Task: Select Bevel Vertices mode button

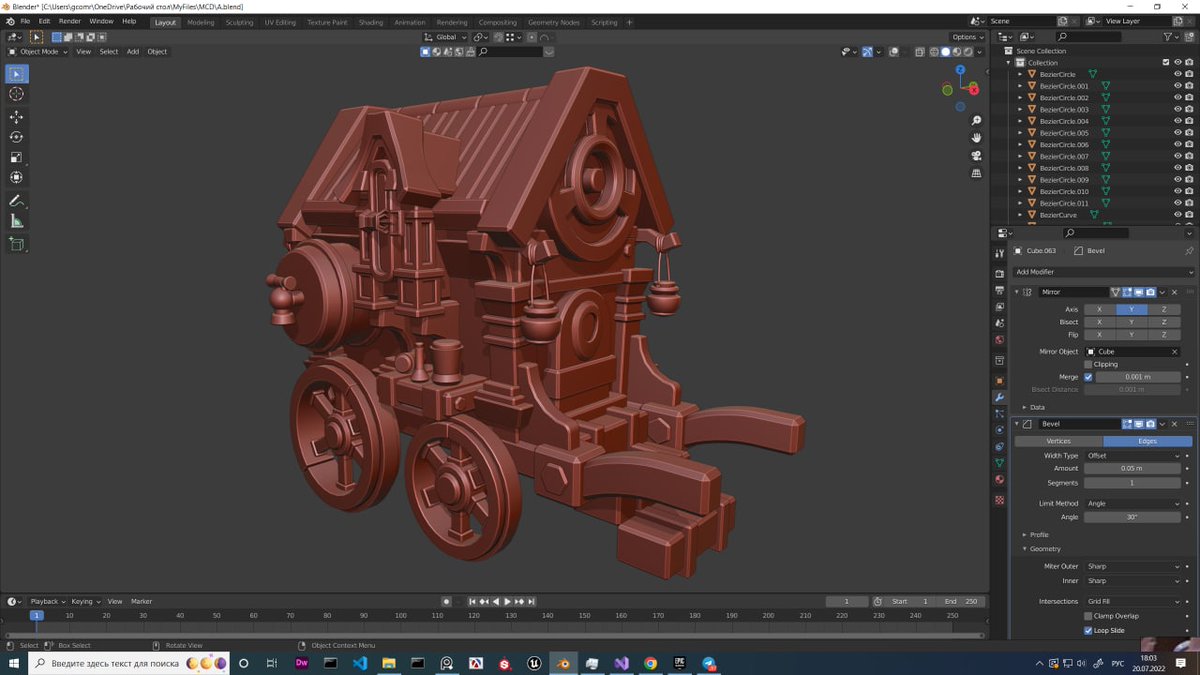Action: [x=1058, y=441]
